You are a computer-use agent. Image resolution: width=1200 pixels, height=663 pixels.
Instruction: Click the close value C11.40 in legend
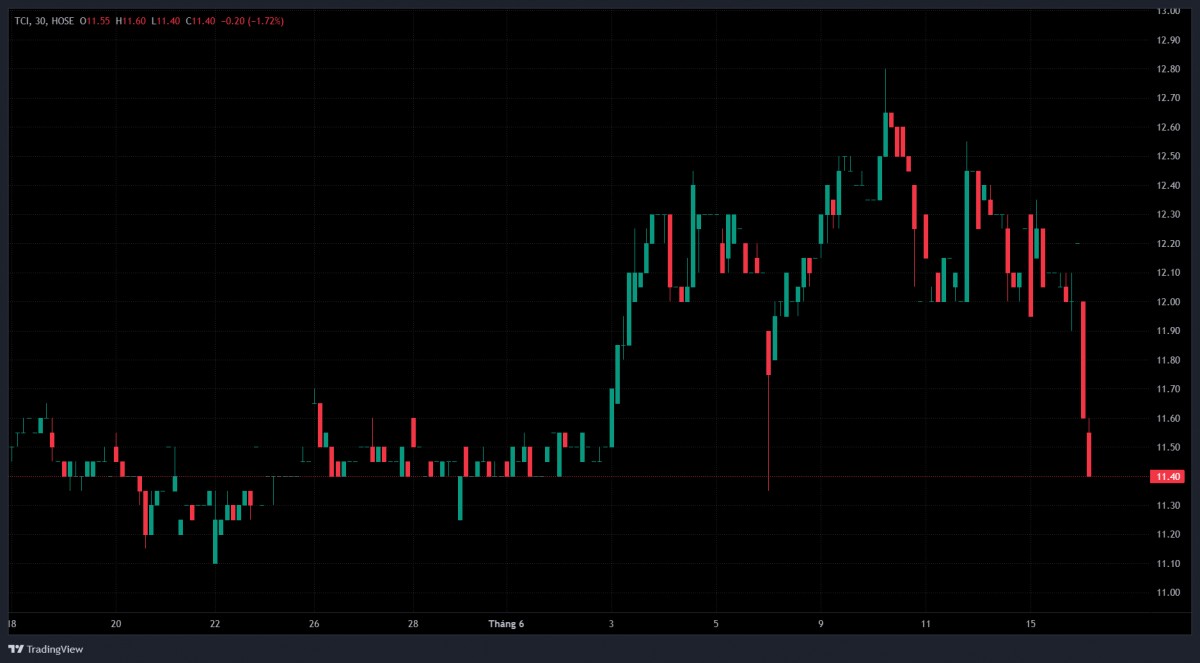[x=199, y=20]
